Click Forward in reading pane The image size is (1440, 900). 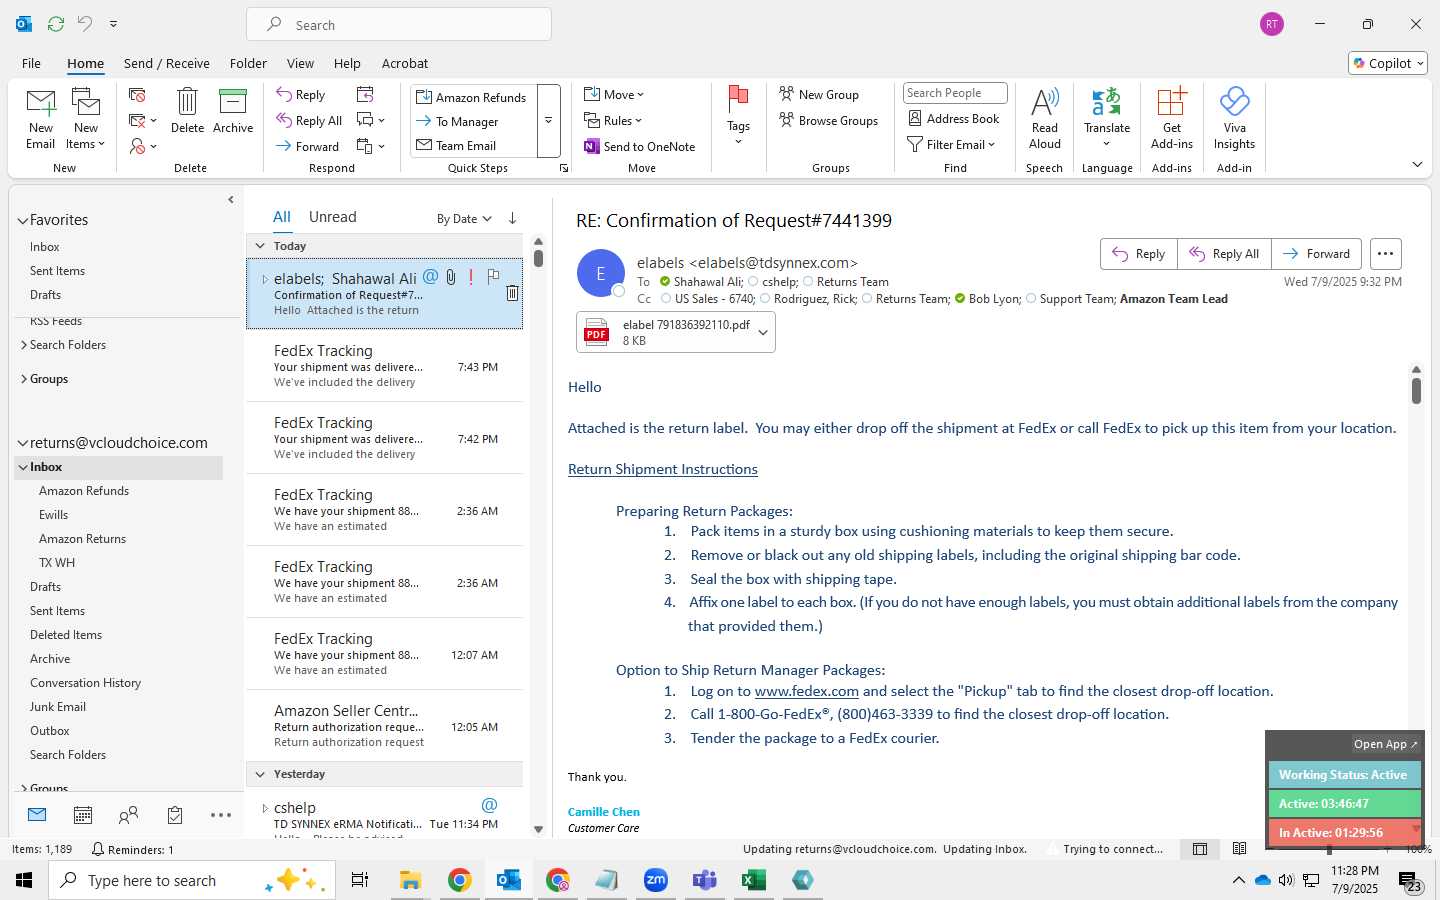coord(1316,254)
